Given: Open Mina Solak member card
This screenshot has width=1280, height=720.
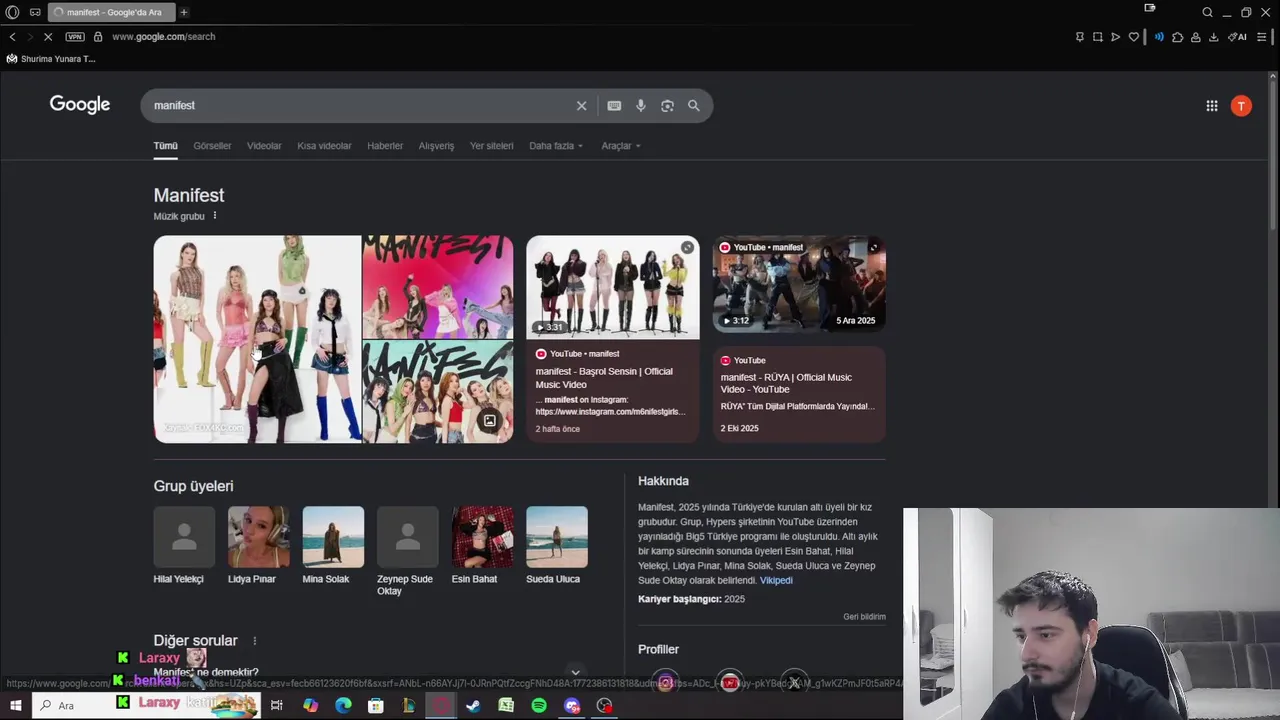Looking at the screenshot, I should pyautogui.click(x=333, y=546).
